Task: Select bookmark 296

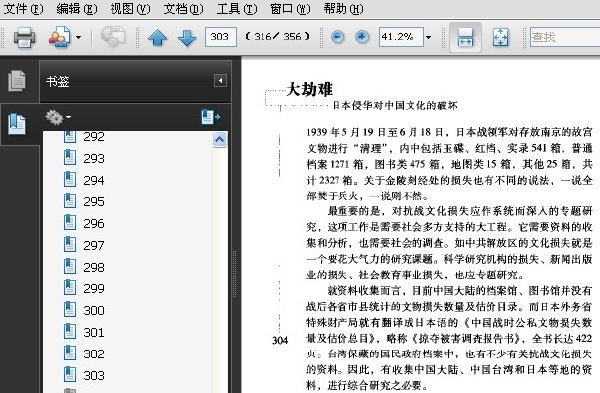Action: [x=94, y=223]
